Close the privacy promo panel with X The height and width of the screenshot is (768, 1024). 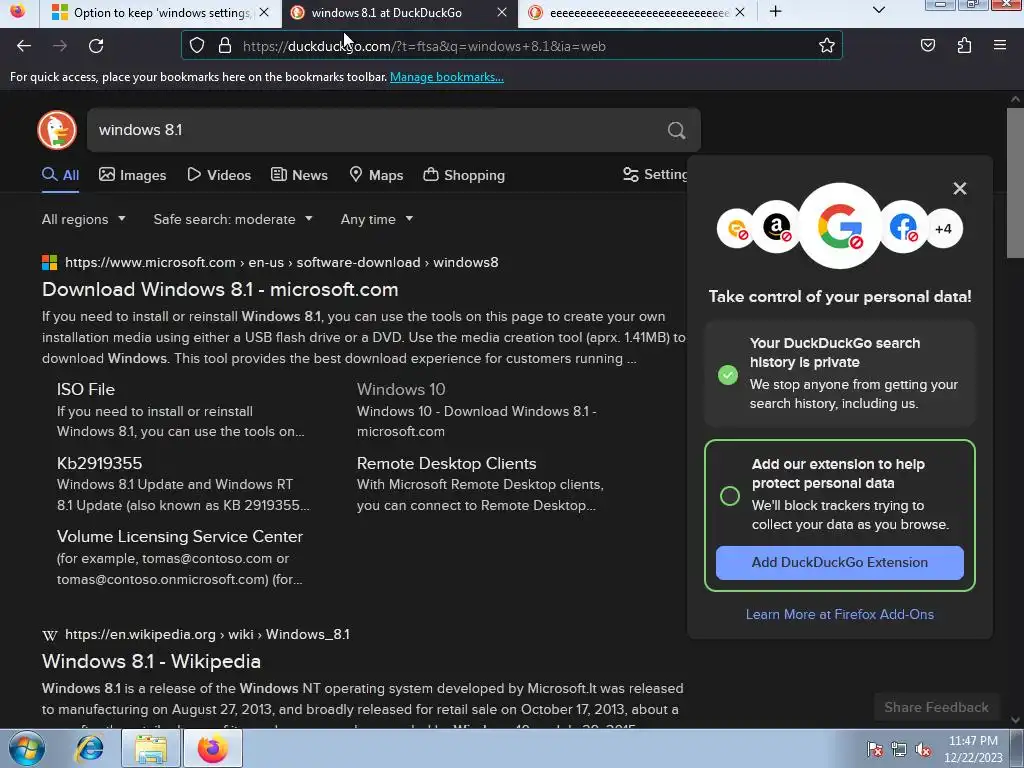tap(959, 189)
